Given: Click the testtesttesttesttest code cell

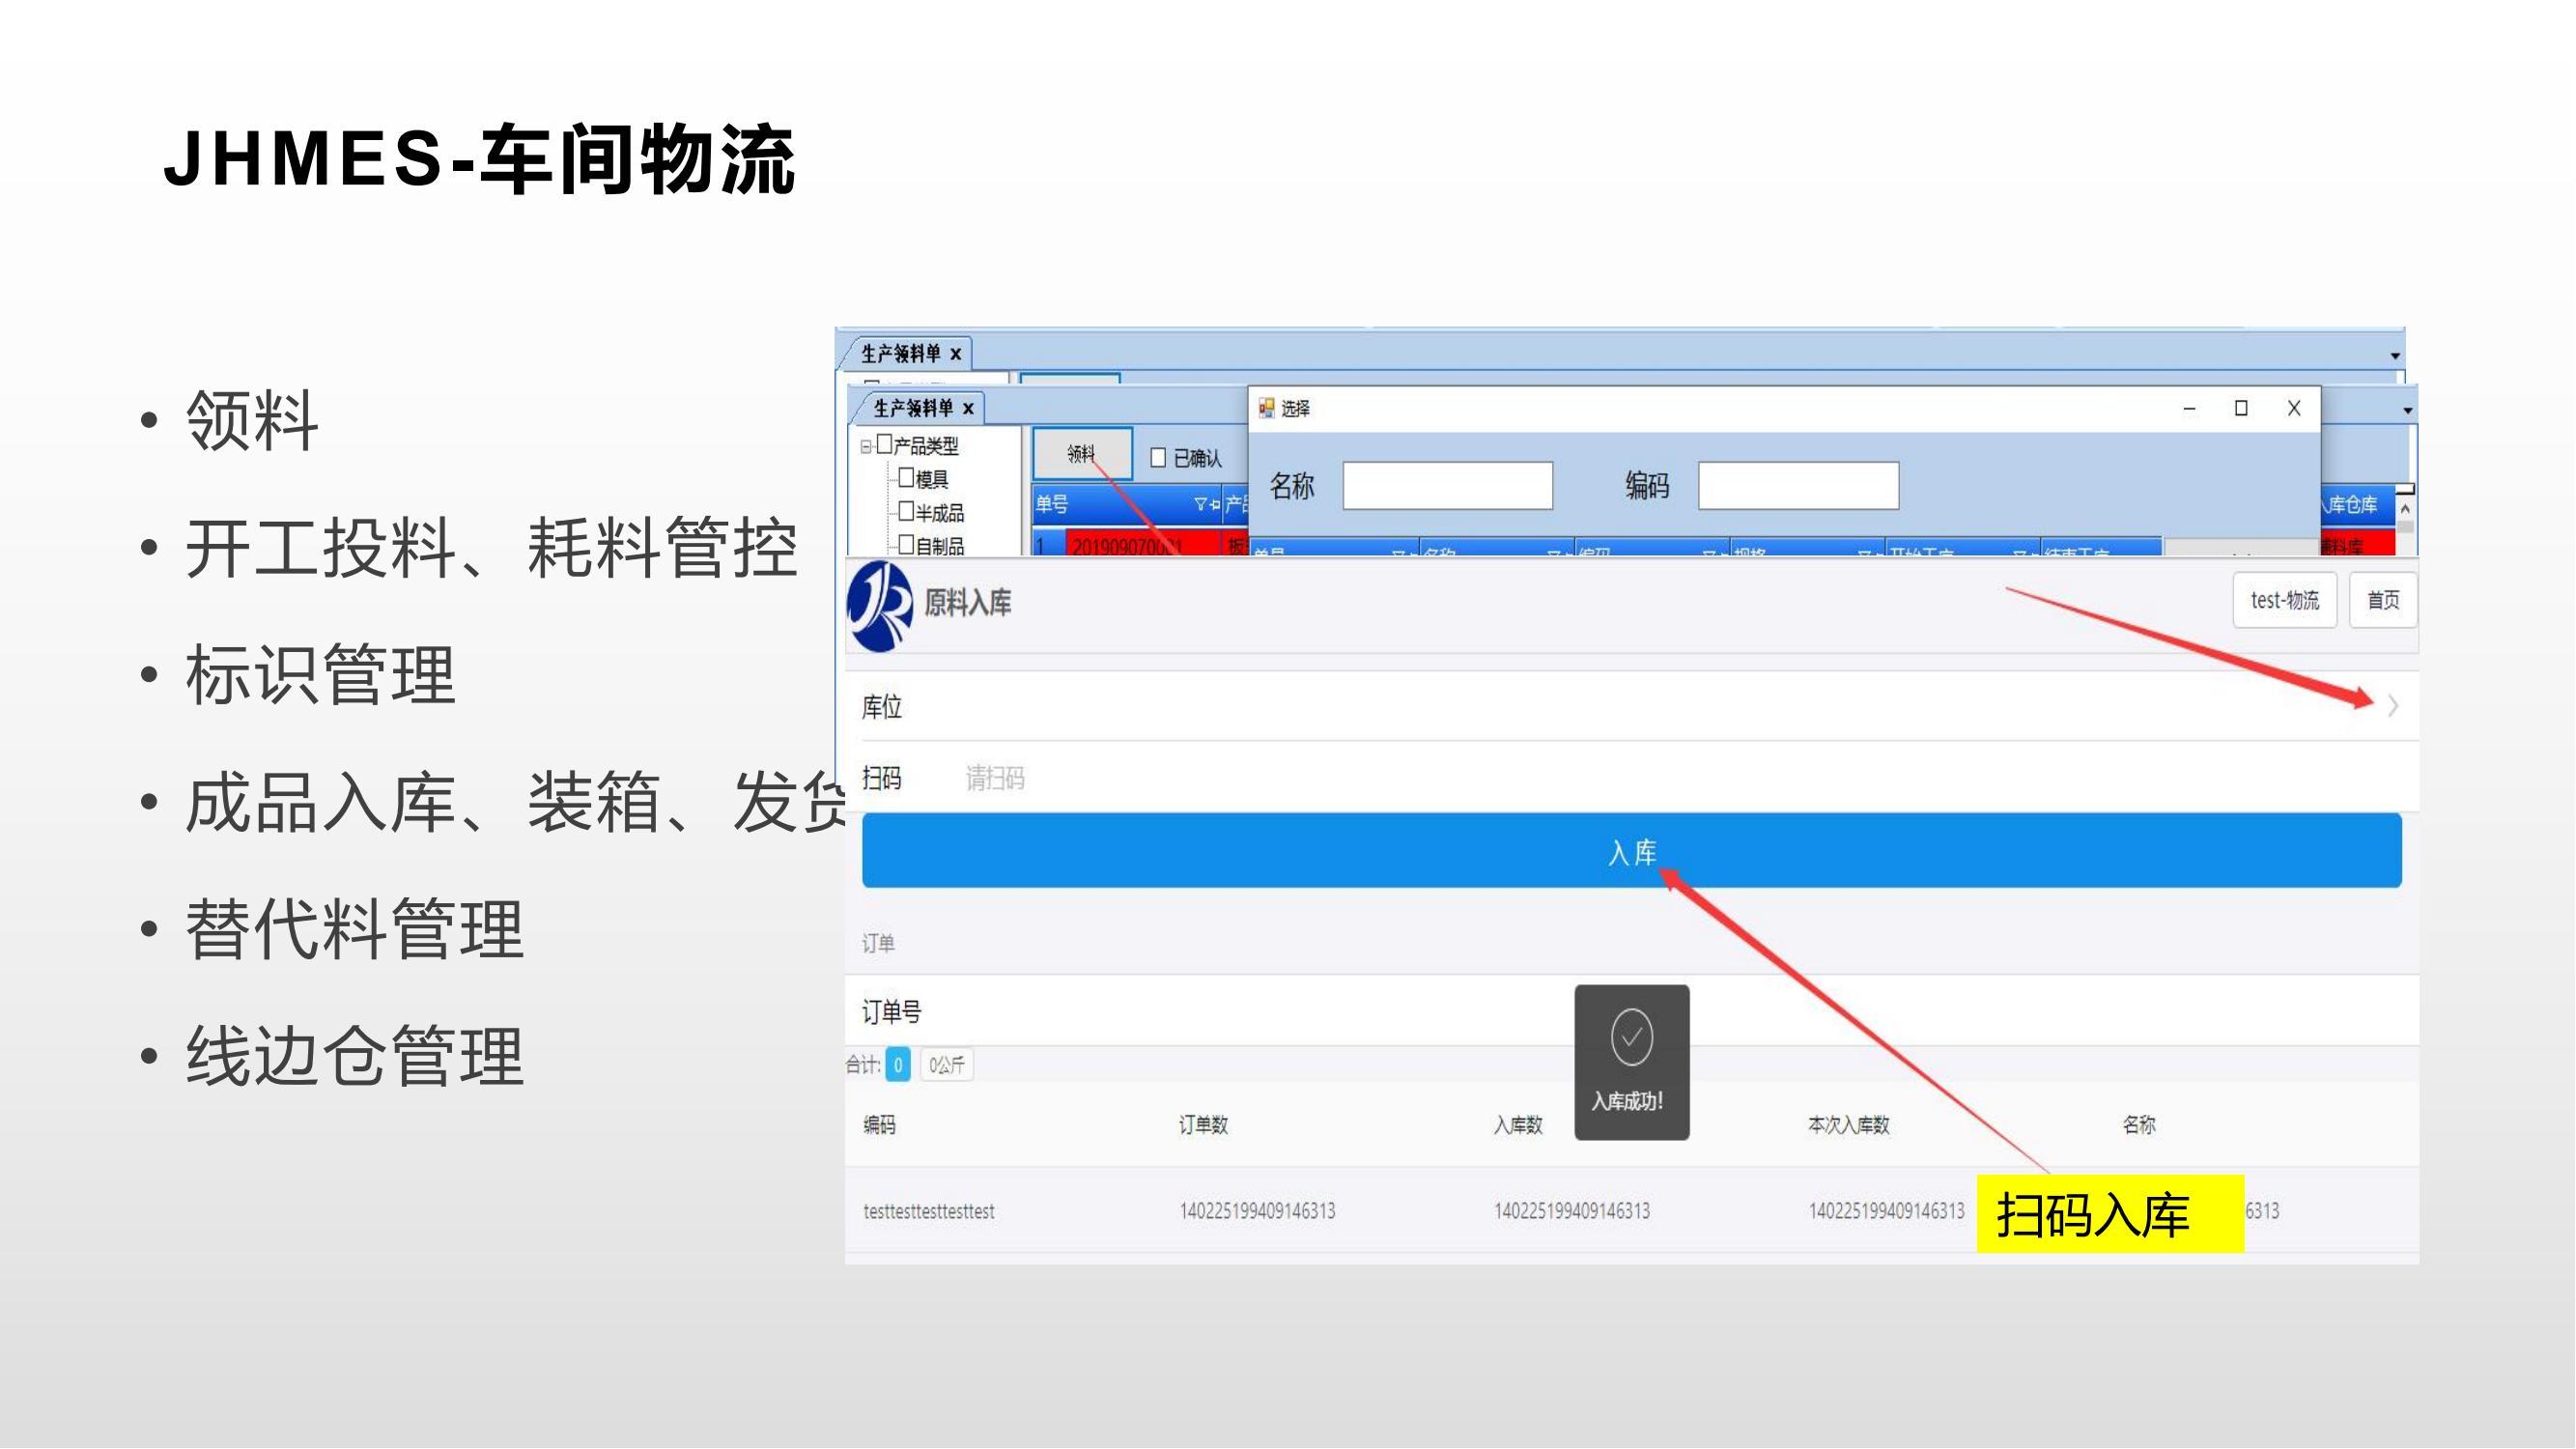Looking at the screenshot, I should coord(929,1212).
